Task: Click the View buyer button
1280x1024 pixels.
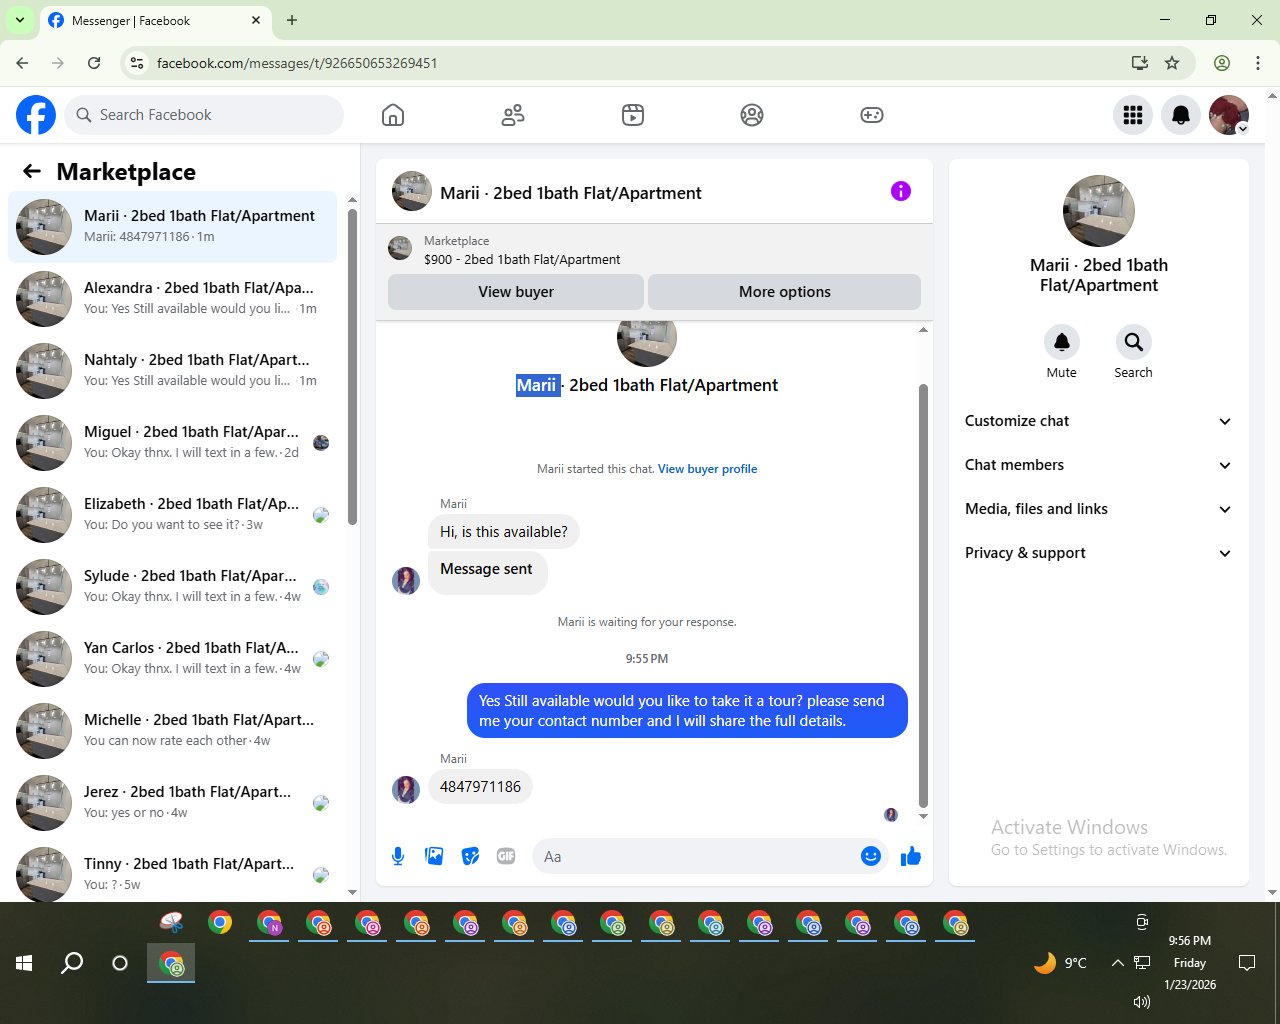Action: pyautogui.click(x=516, y=292)
